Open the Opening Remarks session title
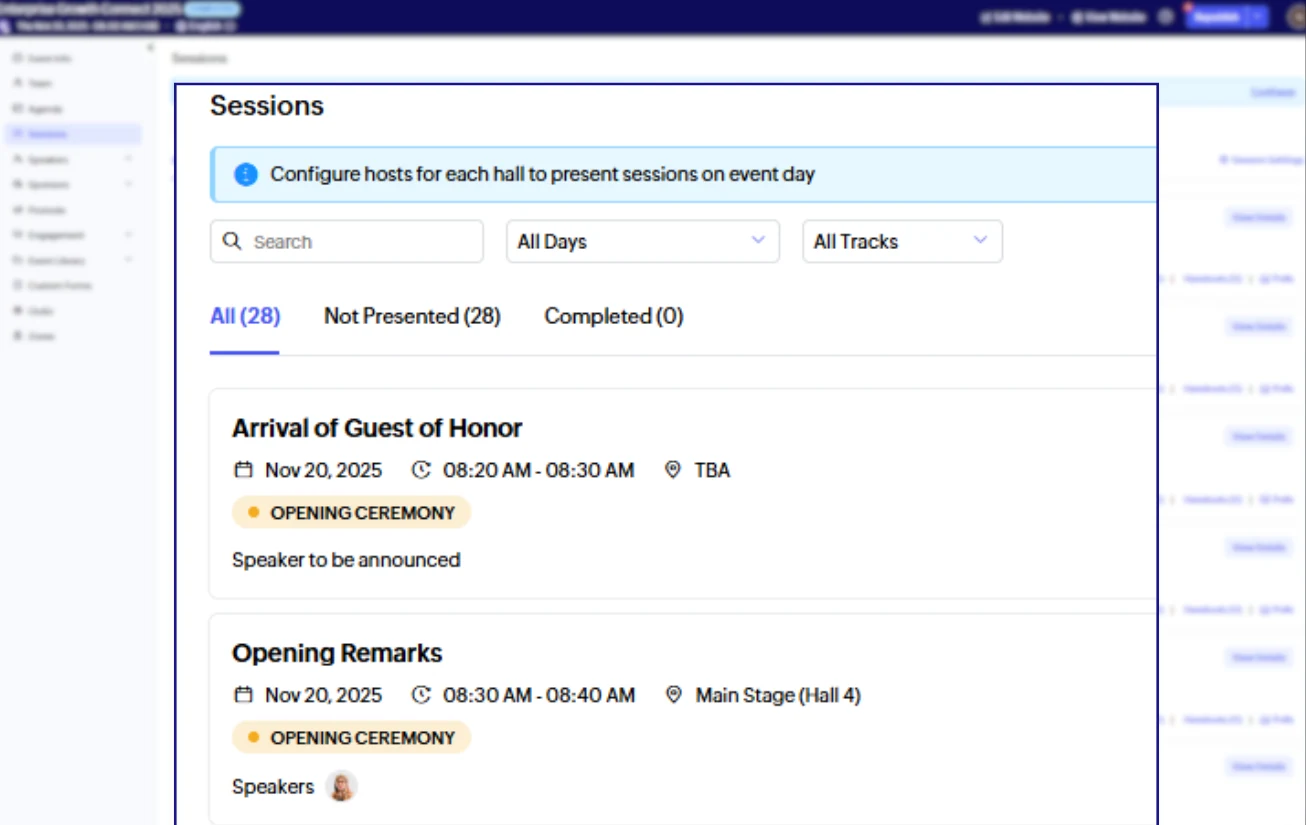1306x825 pixels. (x=337, y=653)
